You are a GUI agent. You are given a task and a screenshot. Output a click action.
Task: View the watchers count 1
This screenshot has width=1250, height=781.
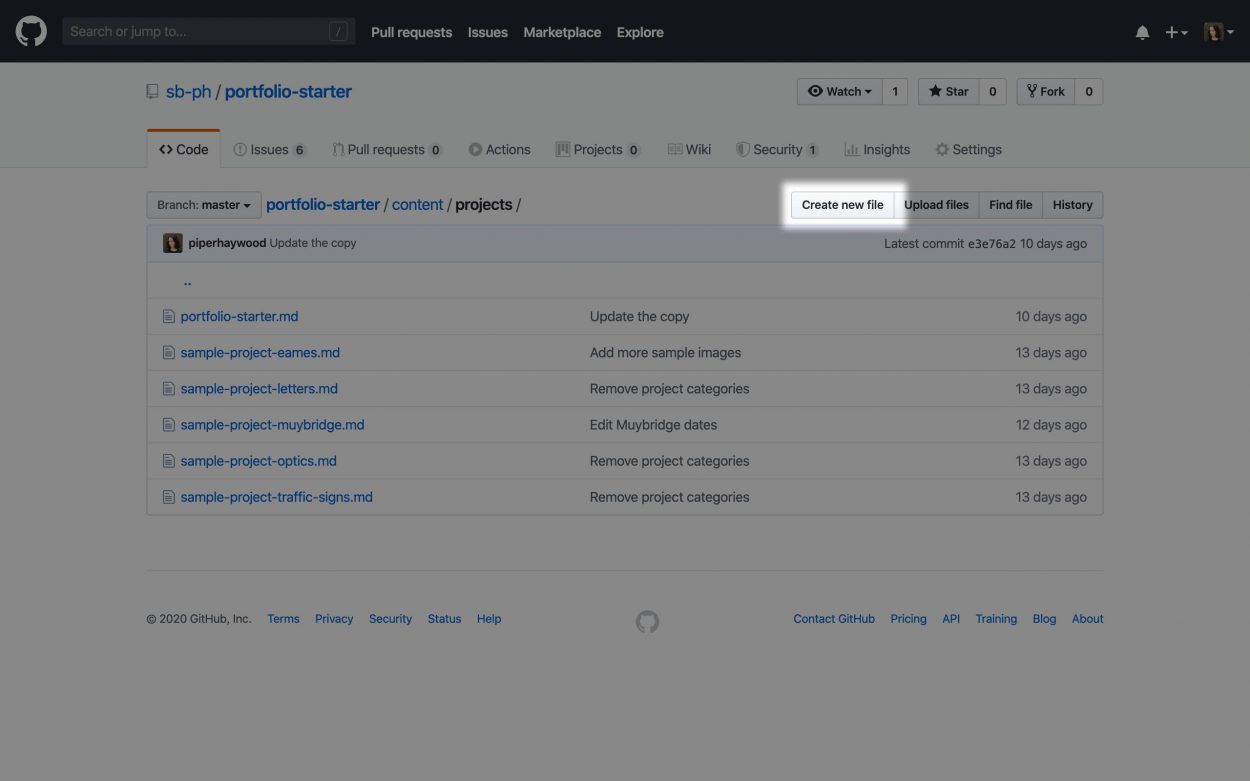(895, 91)
